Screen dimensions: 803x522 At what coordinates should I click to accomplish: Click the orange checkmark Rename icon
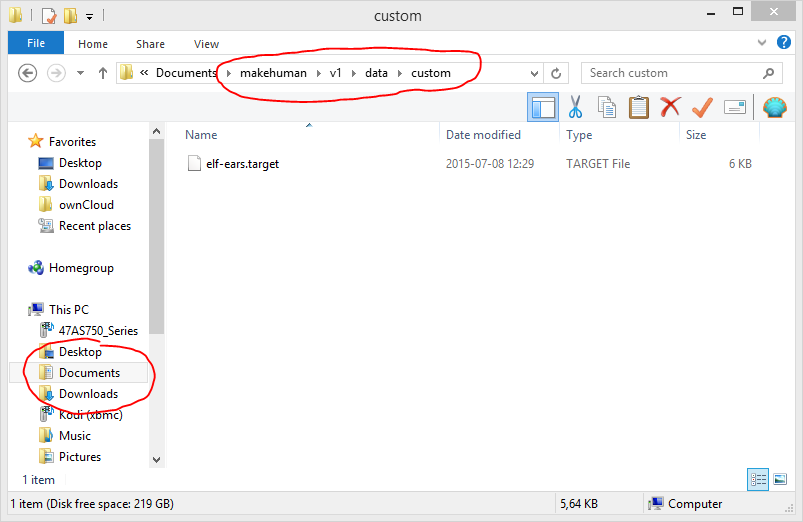[x=702, y=107]
